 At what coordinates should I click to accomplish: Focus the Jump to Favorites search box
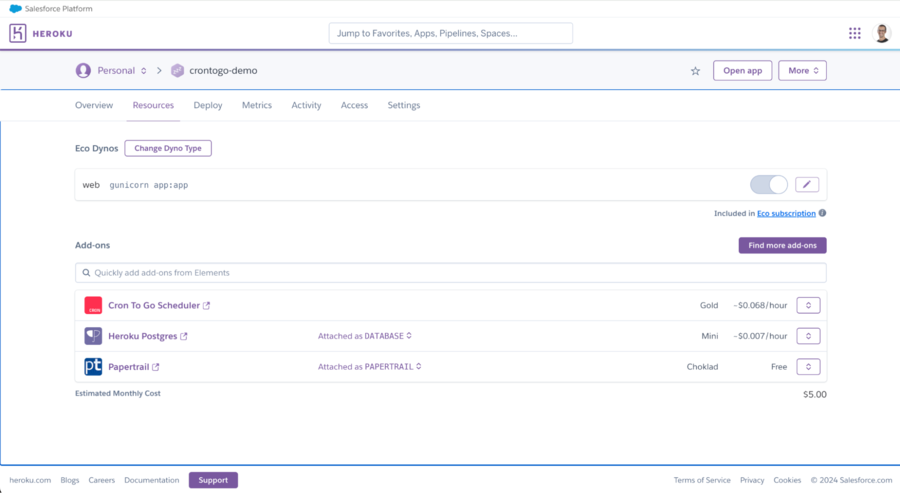451,33
